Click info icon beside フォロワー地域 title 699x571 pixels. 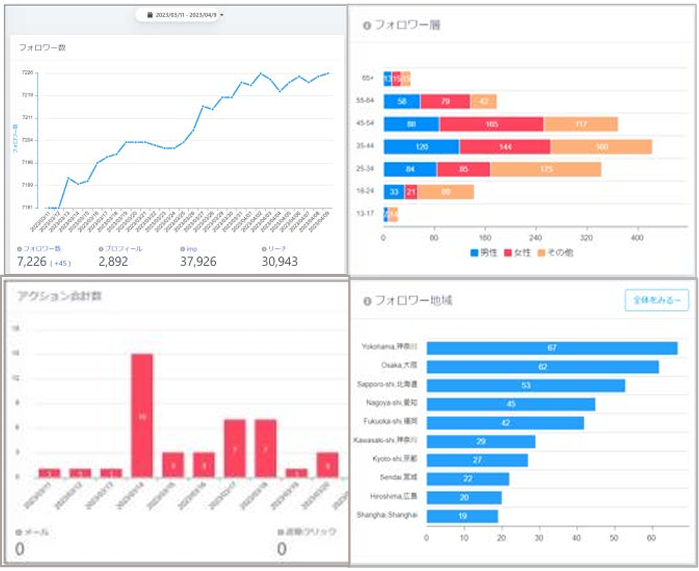coord(366,300)
